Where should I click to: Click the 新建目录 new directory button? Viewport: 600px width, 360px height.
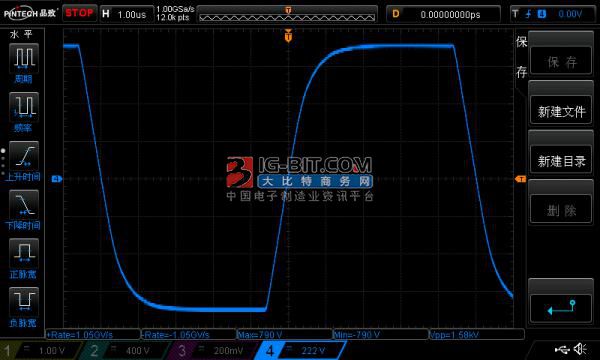click(561, 152)
